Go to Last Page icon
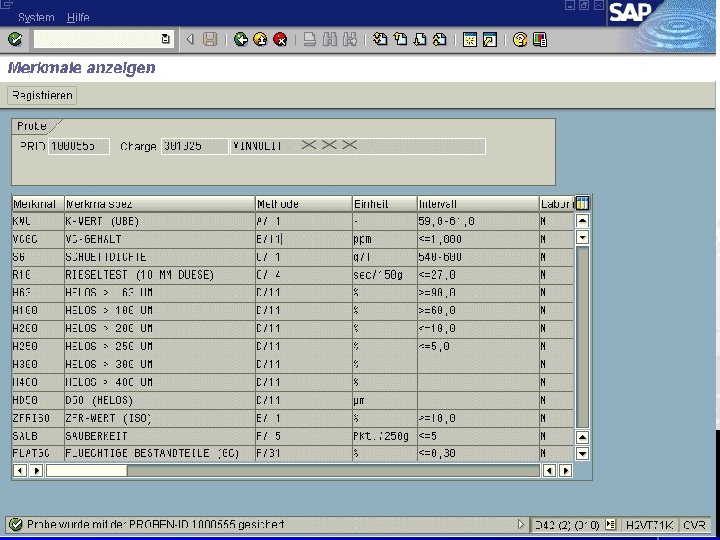 click(439, 39)
